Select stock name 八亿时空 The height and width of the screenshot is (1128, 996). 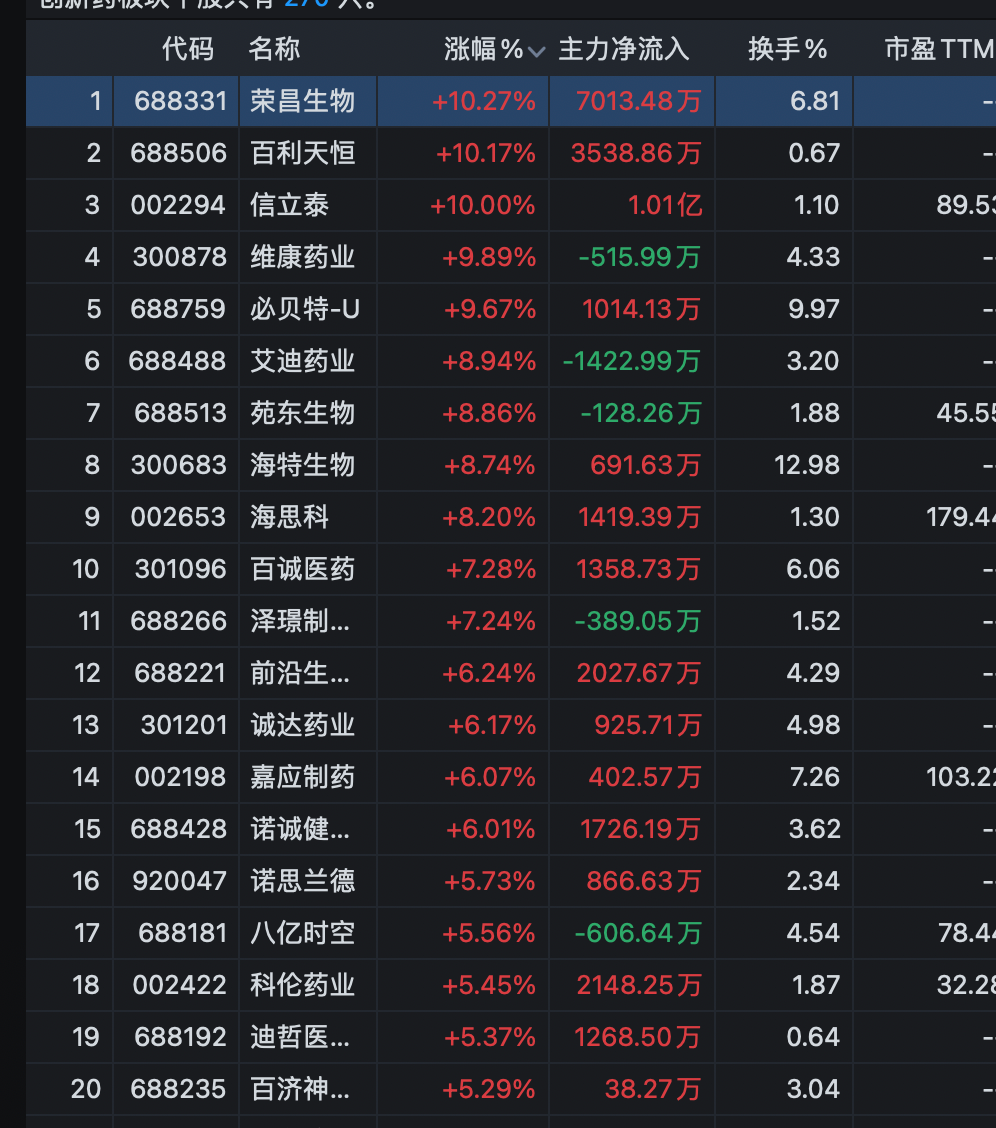pyautogui.click(x=303, y=933)
